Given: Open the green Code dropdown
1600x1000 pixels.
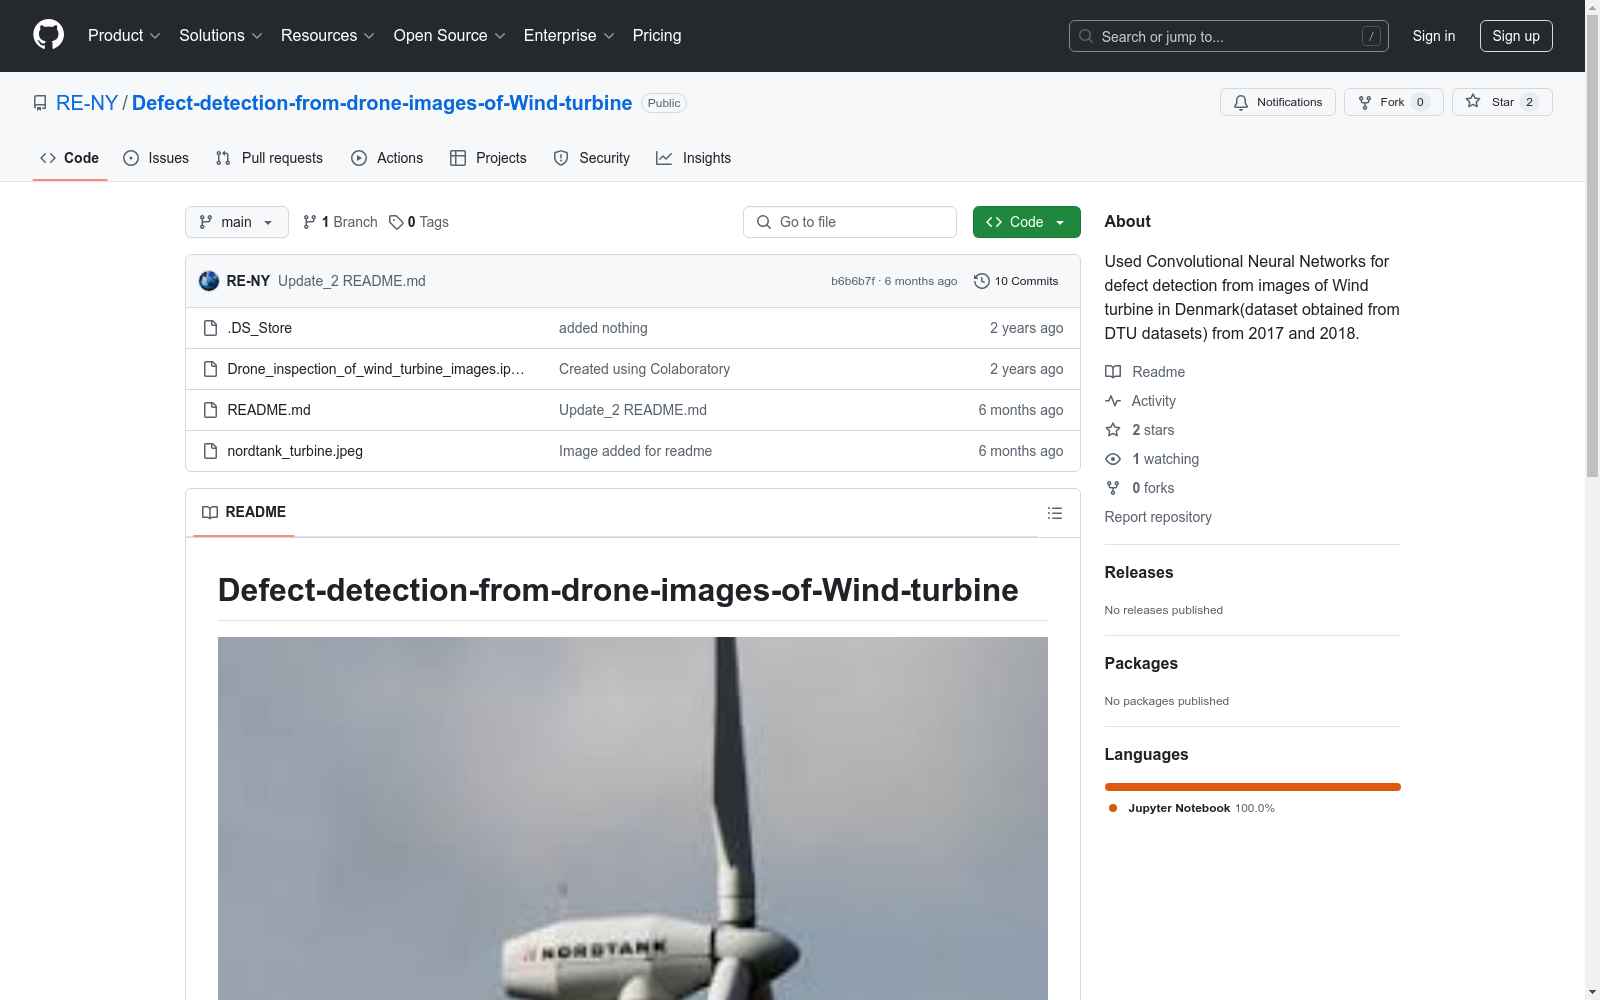Looking at the screenshot, I should [x=1027, y=222].
